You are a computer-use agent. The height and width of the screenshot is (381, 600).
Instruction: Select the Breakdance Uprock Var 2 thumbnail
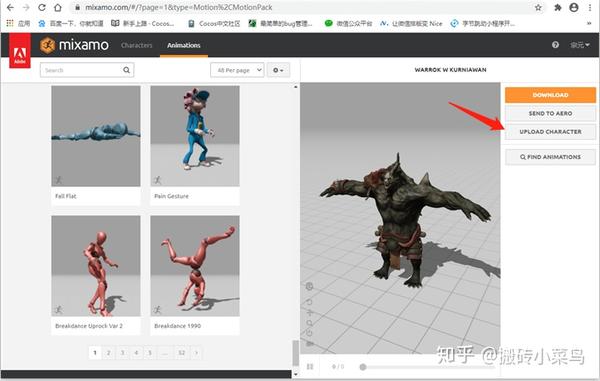click(x=96, y=266)
